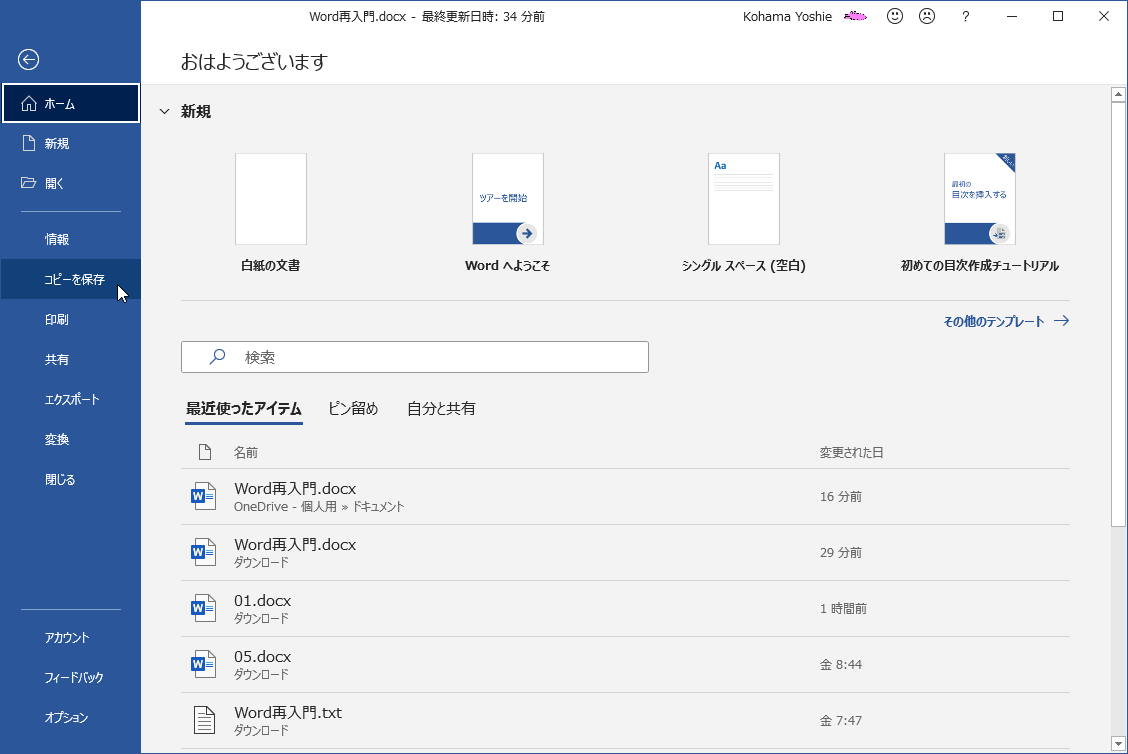
Task: Click the Word icon of OneDrive Word再入門.docx
Action: 204,496
